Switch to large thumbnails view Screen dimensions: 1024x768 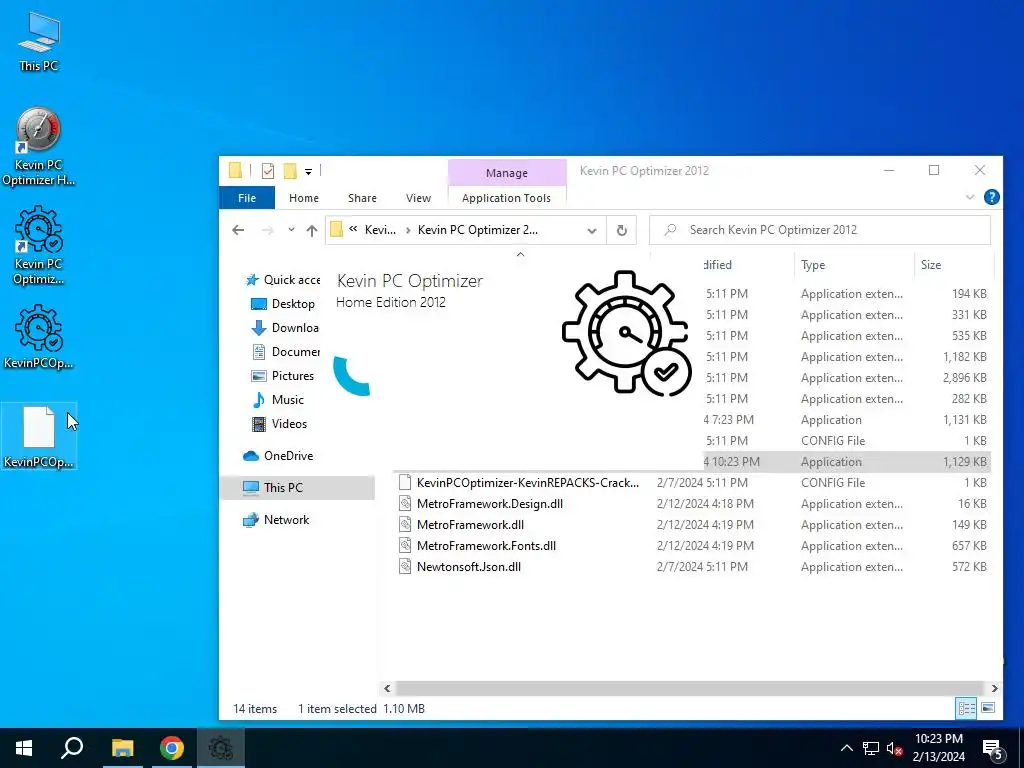[988, 708]
